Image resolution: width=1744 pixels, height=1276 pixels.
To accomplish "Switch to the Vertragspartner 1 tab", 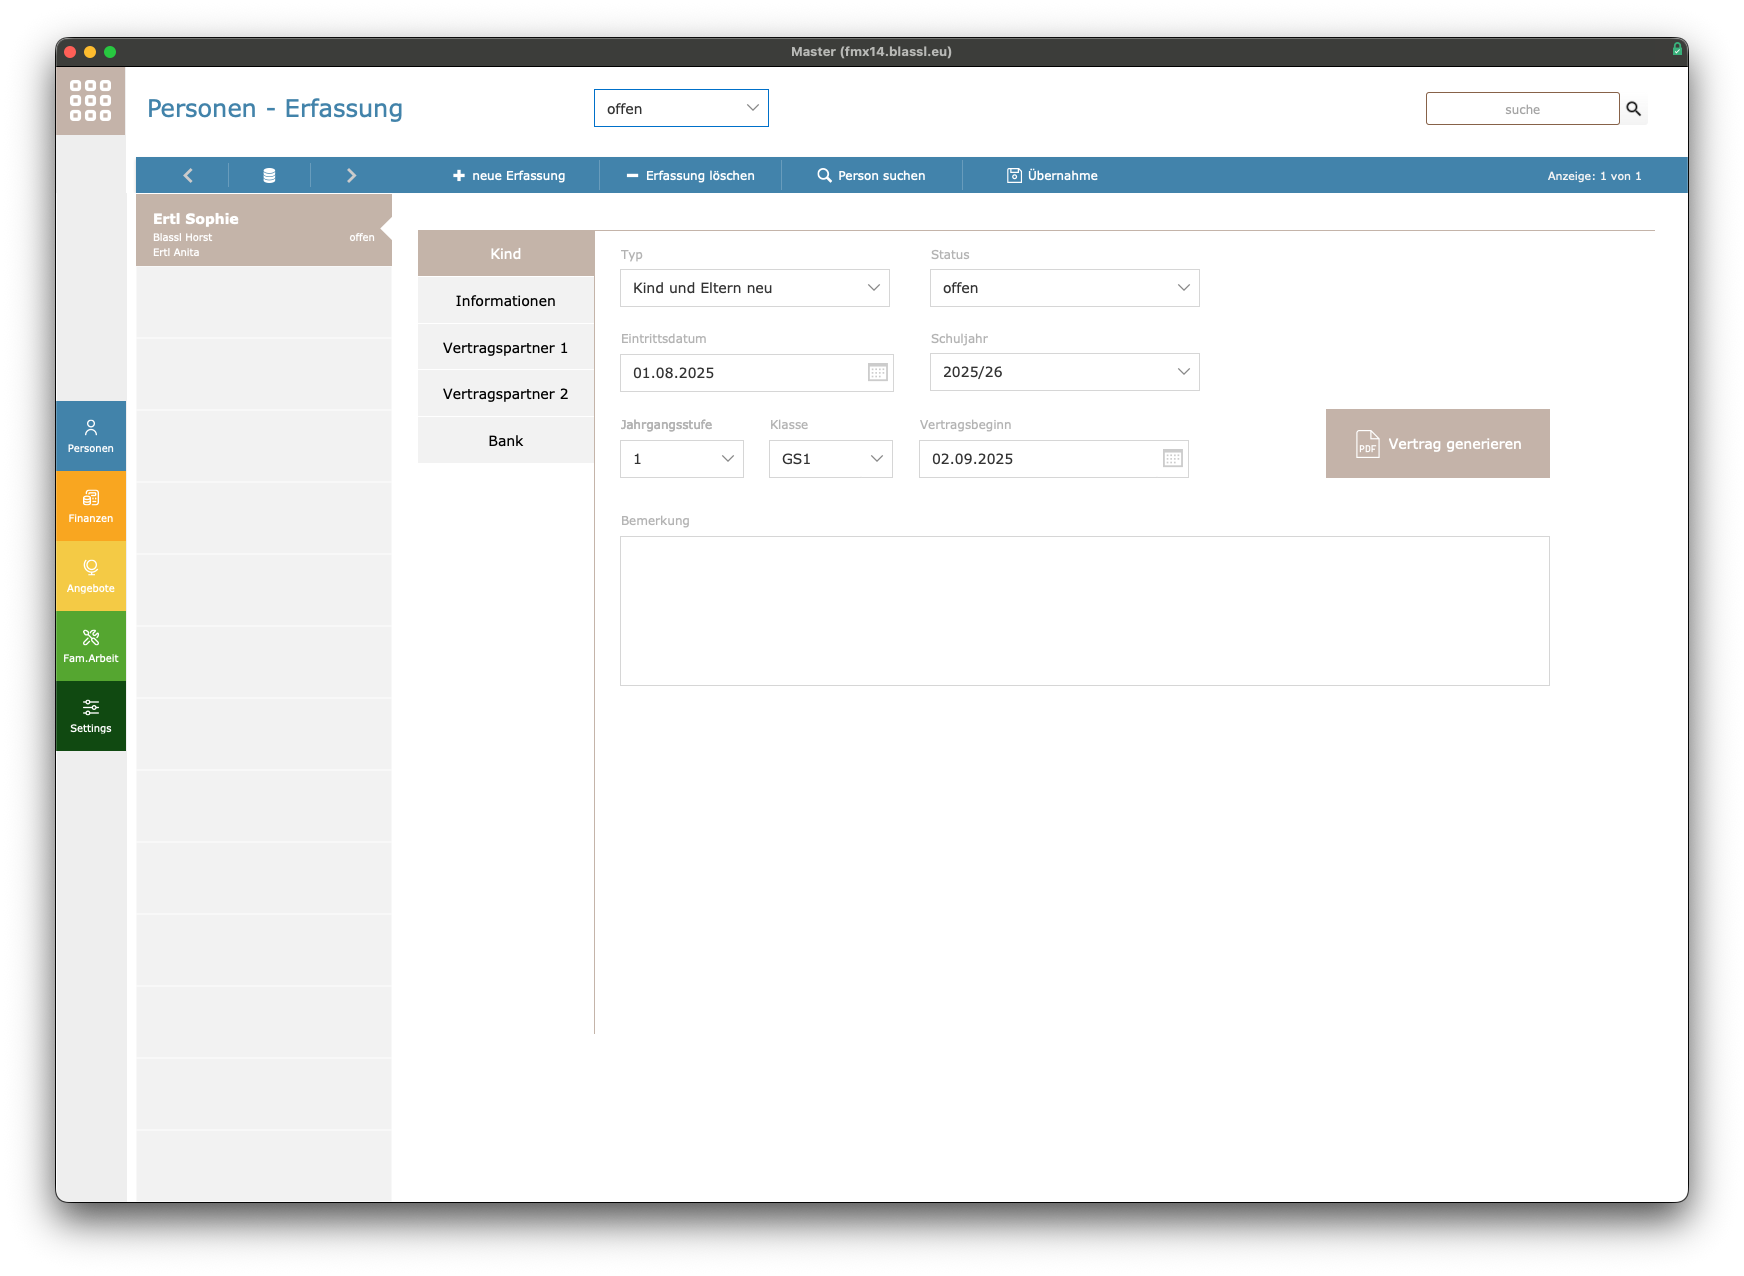I will tap(505, 348).
